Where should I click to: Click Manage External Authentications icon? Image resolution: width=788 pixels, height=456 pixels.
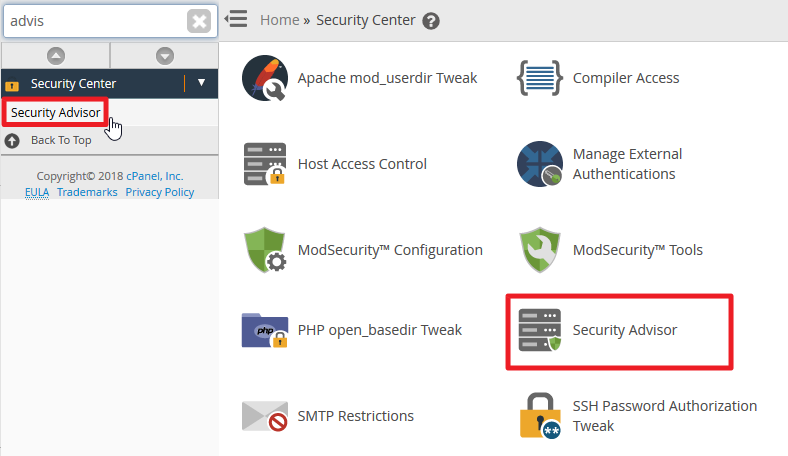pos(540,164)
